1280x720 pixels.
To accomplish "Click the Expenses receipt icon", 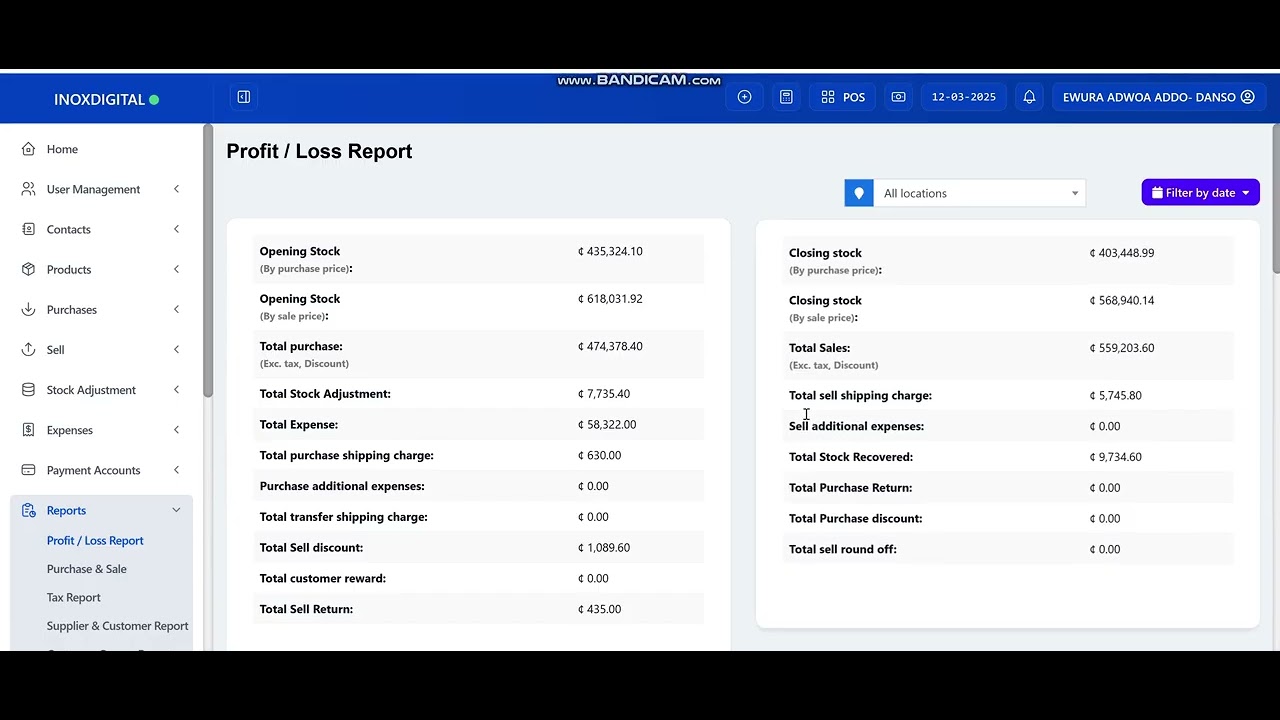I will (x=28, y=430).
